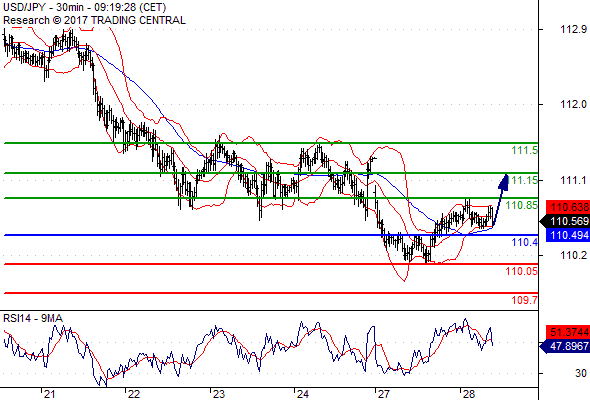The width and height of the screenshot is (590, 400).
Task: Select the 111.1 price axis label
Action: pyautogui.click(x=573, y=181)
